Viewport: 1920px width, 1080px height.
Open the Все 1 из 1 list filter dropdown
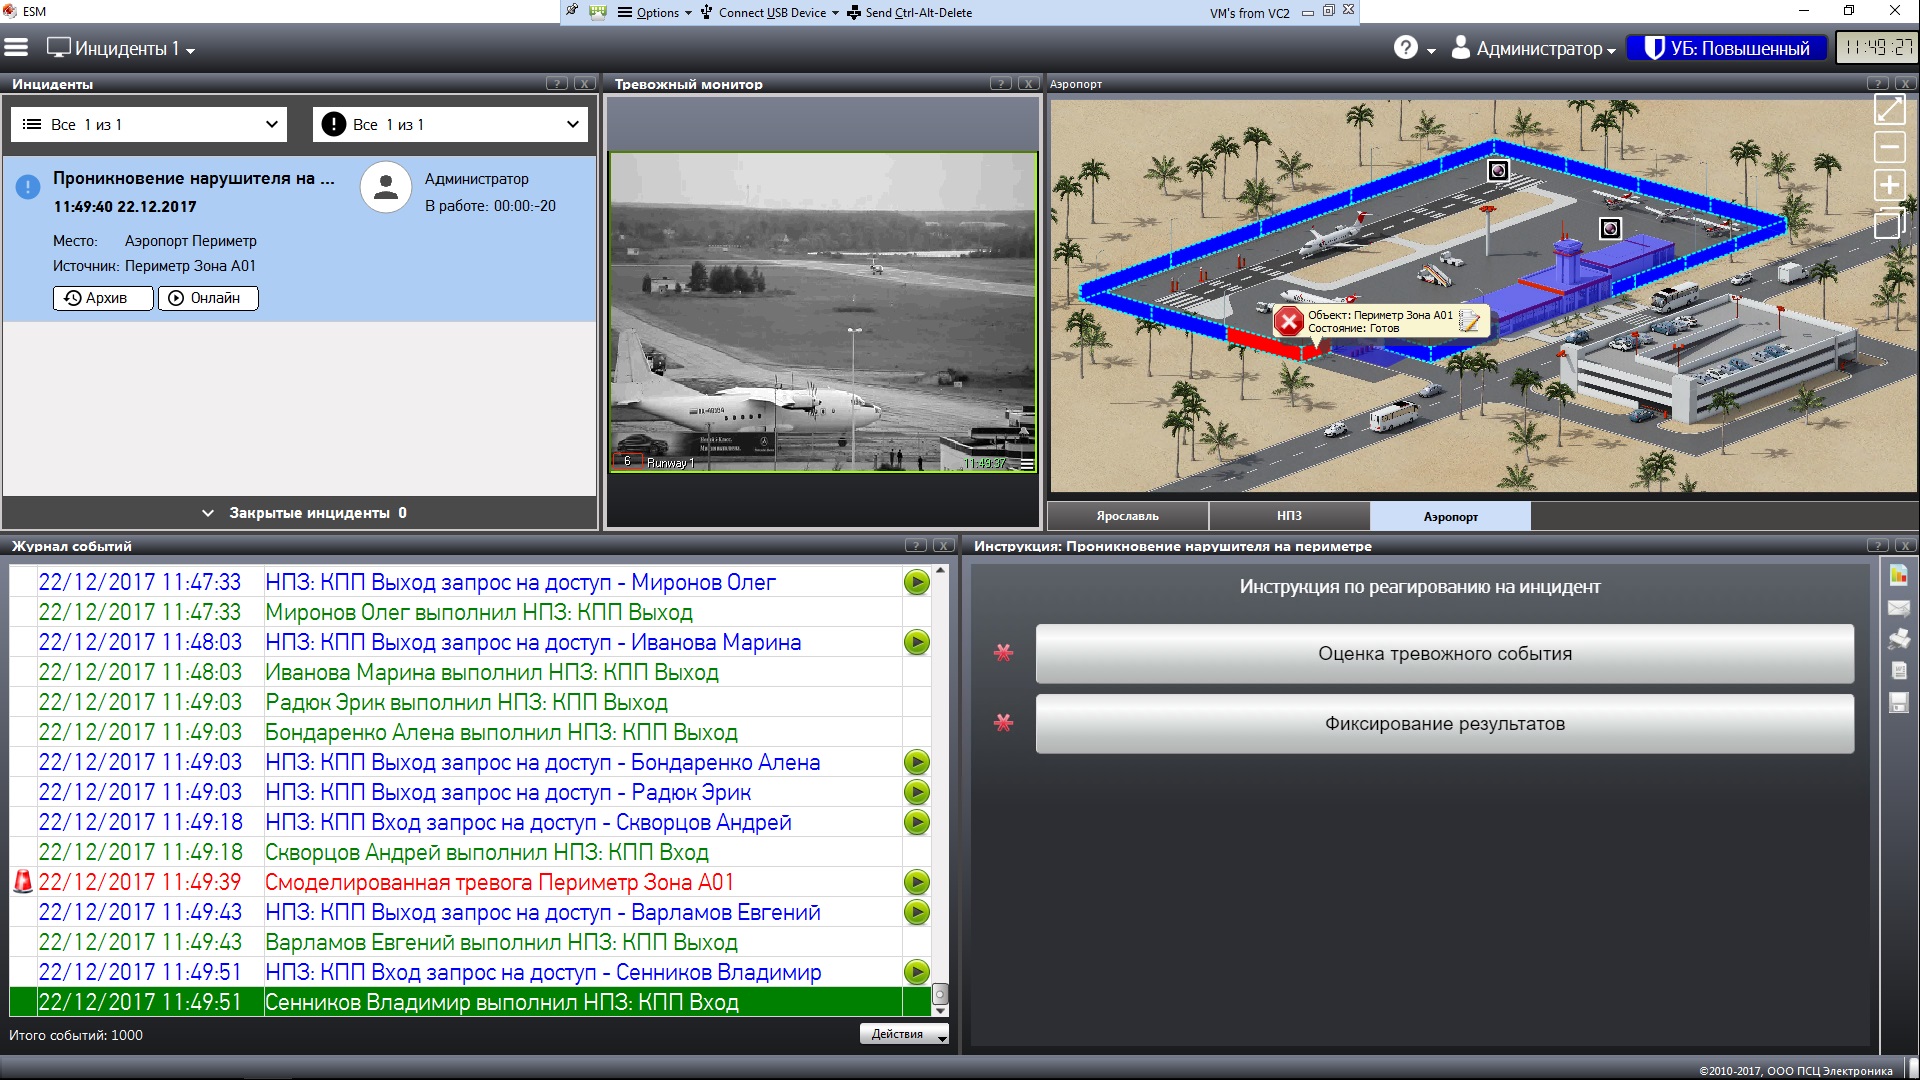tap(149, 125)
